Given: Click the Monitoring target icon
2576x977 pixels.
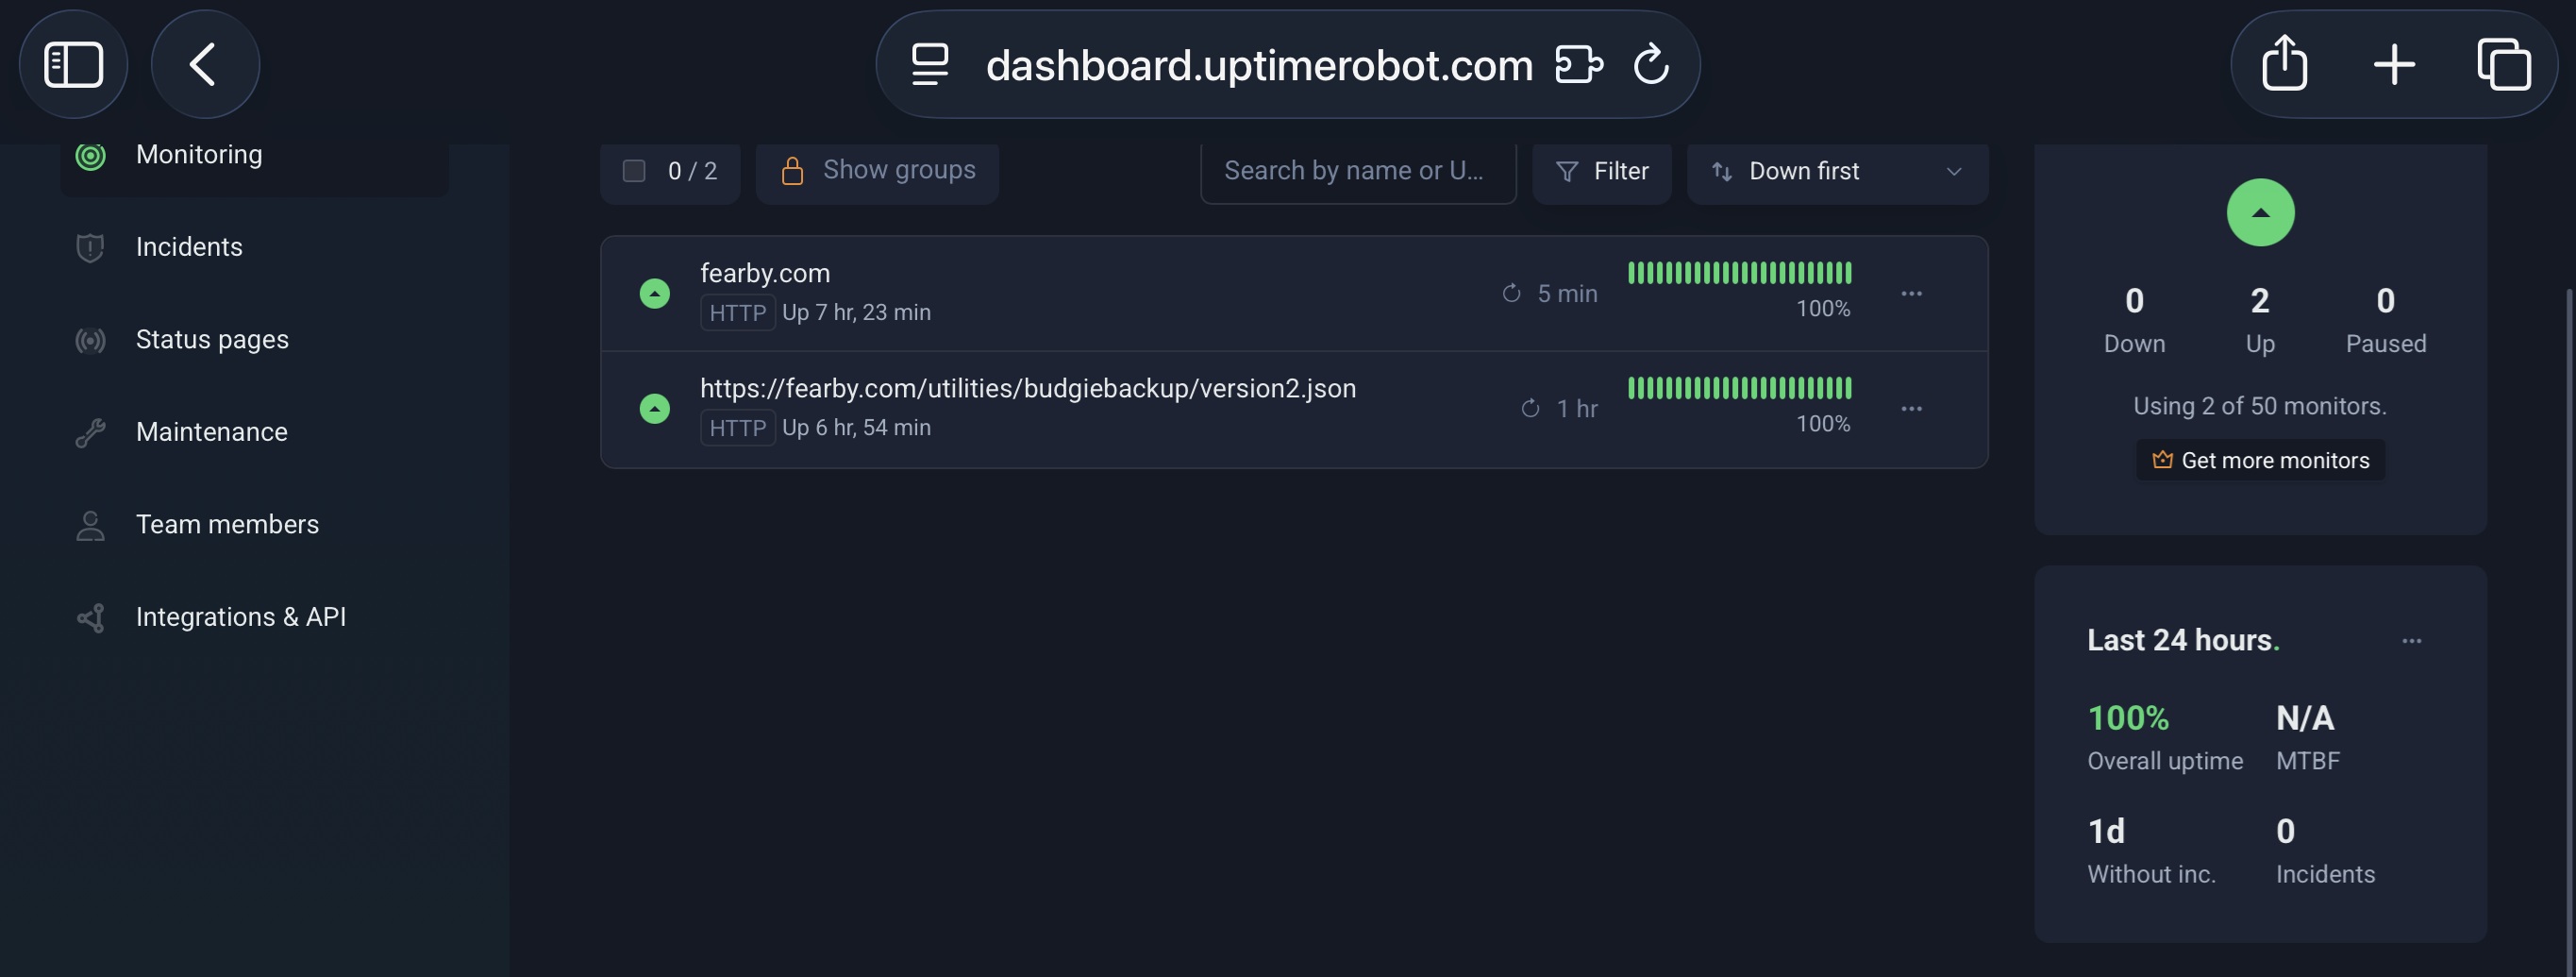Looking at the screenshot, I should coord(91,155).
